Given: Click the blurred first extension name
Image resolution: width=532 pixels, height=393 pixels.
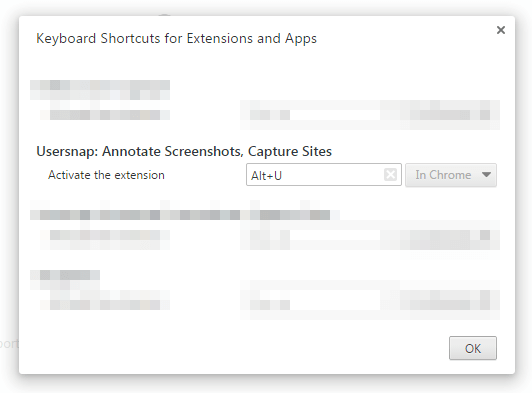Looking at the screenshot, I should [x=100, y=90].
